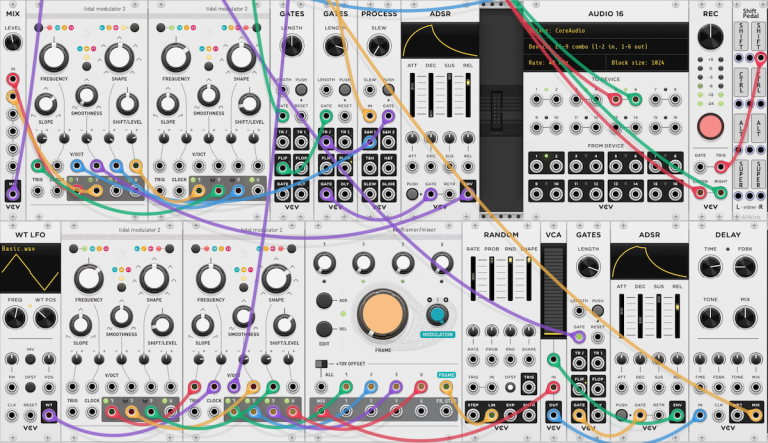Click the PROCESS module GLIDE output jack
This screenshot has width=768, height=443.
coord(388,194)
